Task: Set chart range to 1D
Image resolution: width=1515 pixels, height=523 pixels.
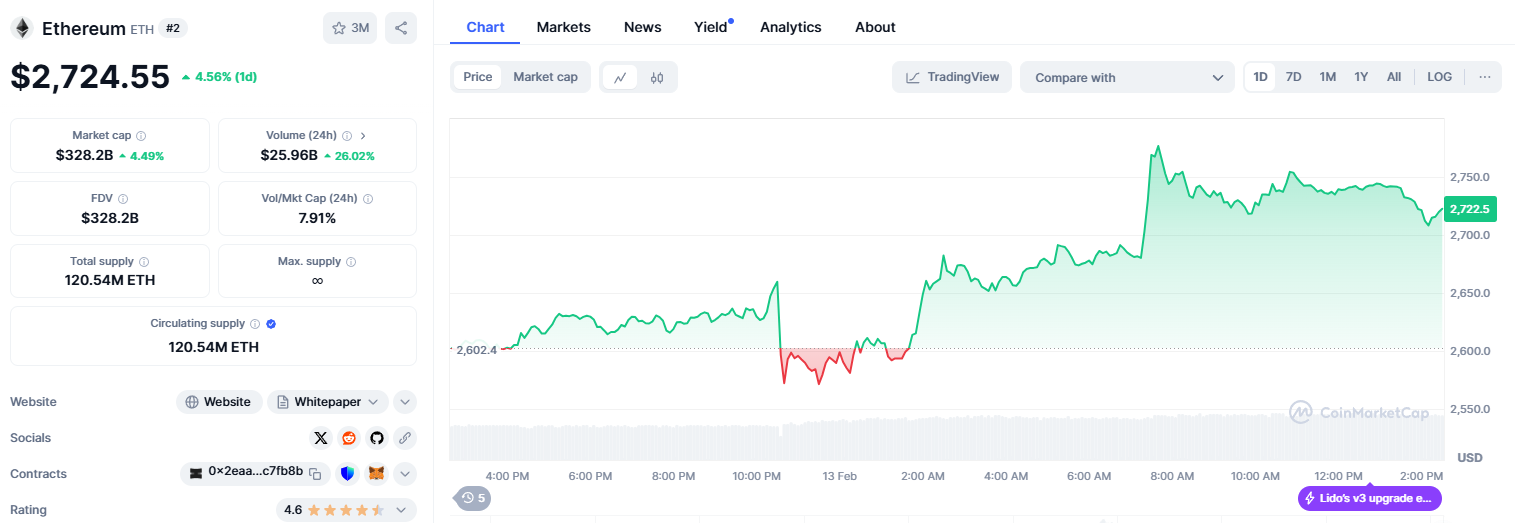Action: (1260, 77)
